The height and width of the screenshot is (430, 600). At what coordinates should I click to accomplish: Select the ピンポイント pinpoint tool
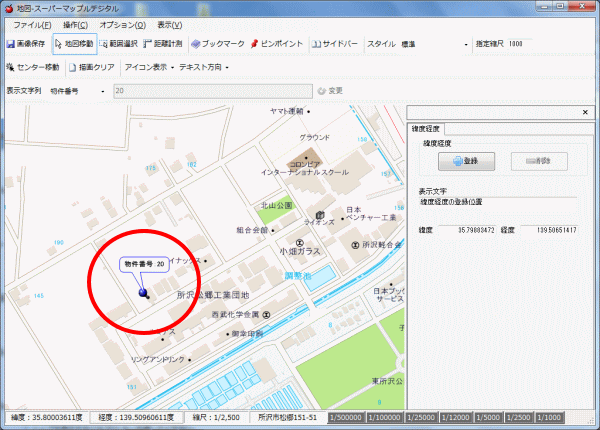click(x=277, y=45)
